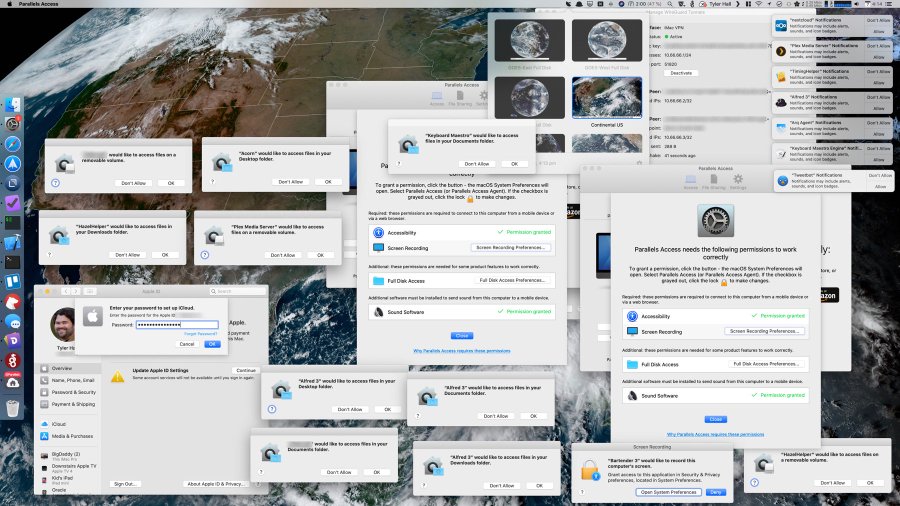
Task: Click Forgot Password link in iCloud dialog
Action: tap(200, 333)
